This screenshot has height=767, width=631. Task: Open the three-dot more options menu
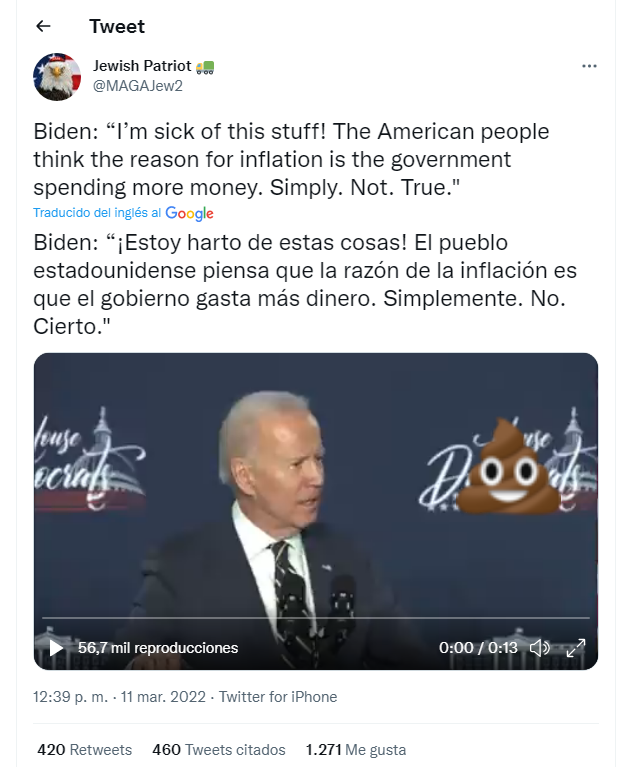589,66
